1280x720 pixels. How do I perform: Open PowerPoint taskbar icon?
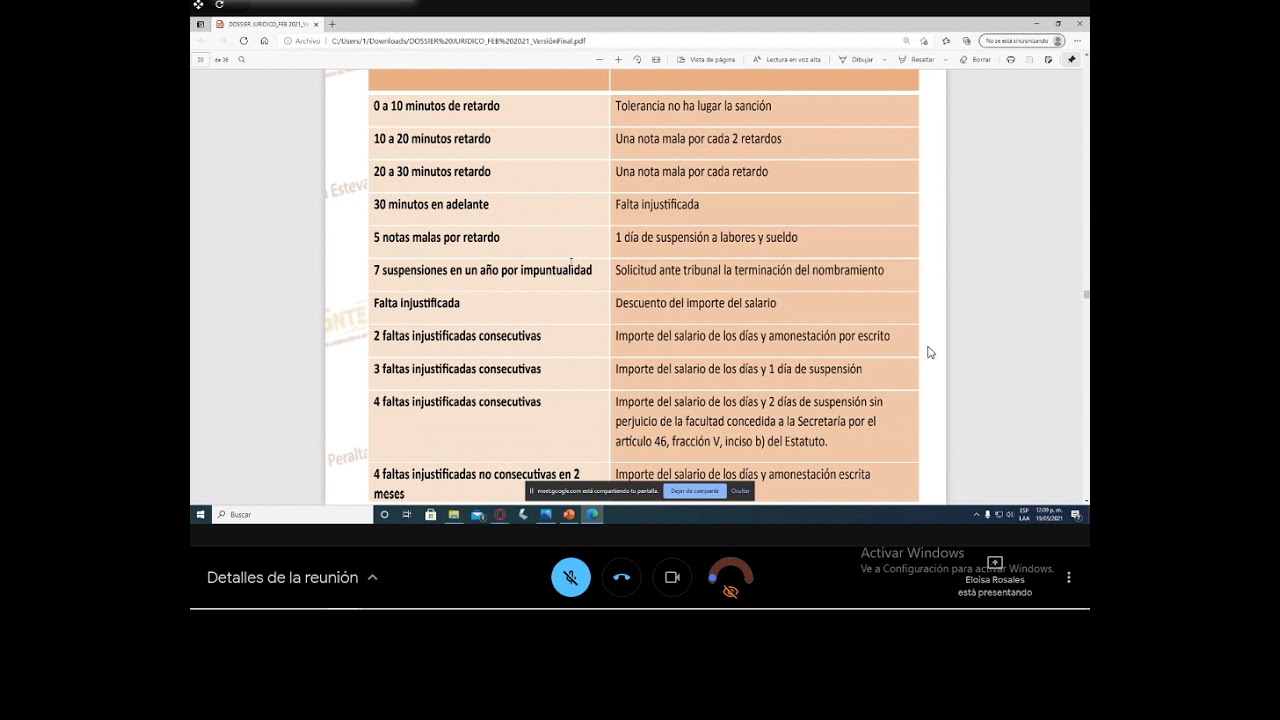[x=569, y=514]
